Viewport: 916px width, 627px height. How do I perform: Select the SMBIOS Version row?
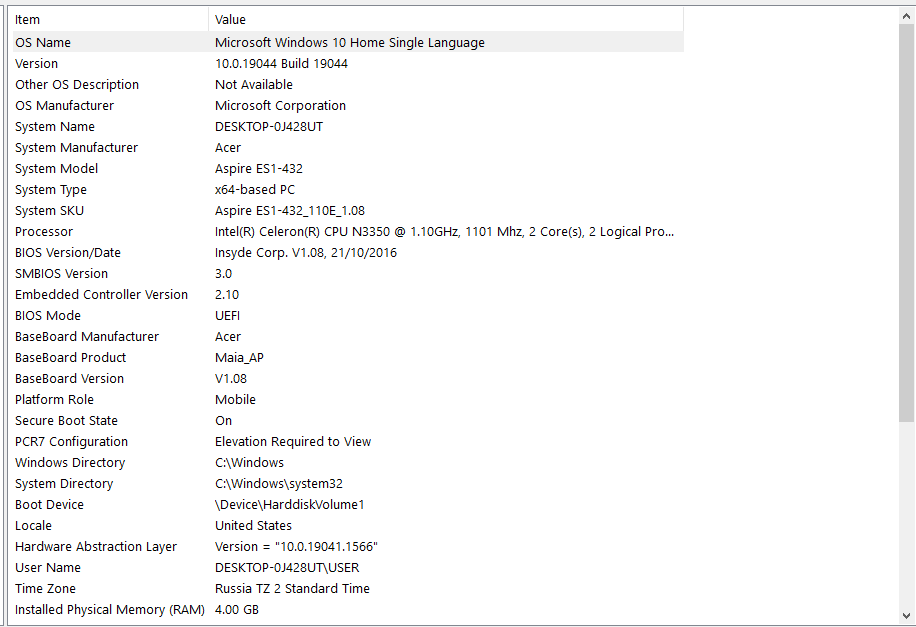pyautogui.click(x=348, y=274)
